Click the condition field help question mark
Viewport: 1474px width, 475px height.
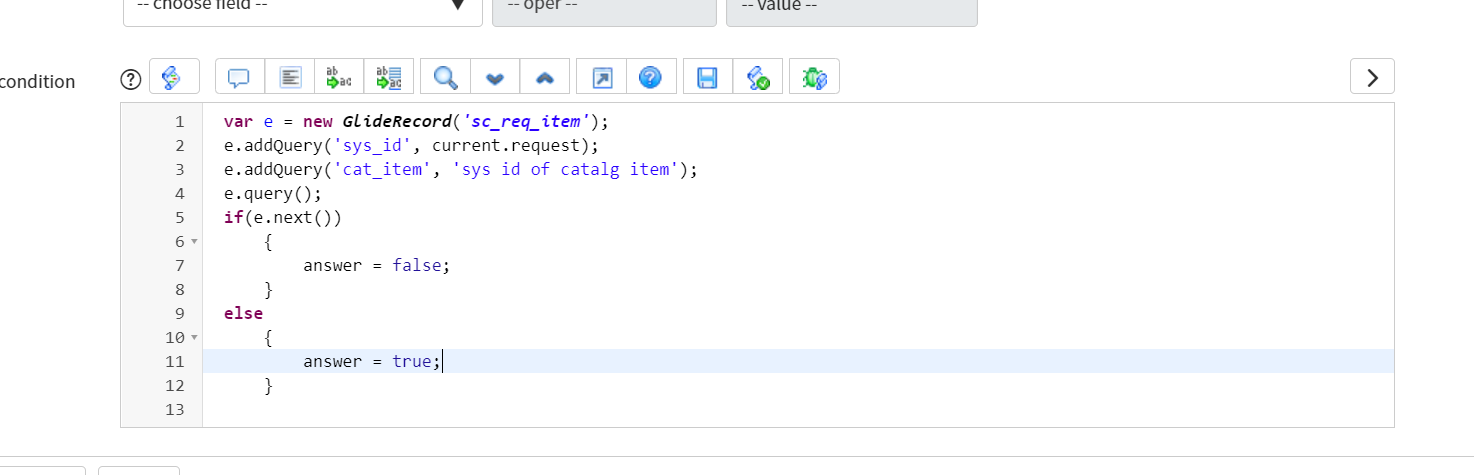130,80
